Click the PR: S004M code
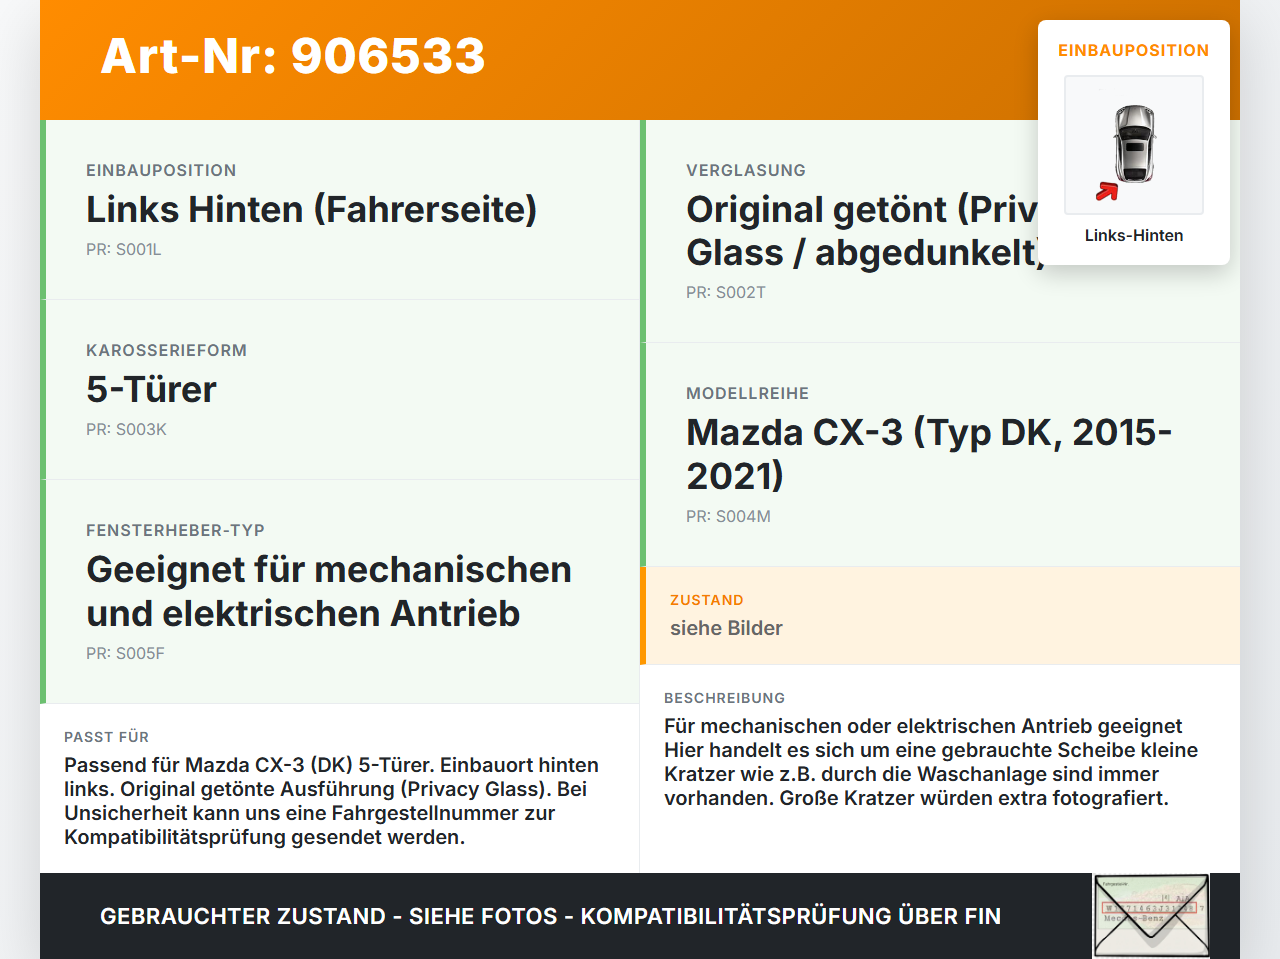The height and width of the screenshot is (959, 1280). point(728,517)
